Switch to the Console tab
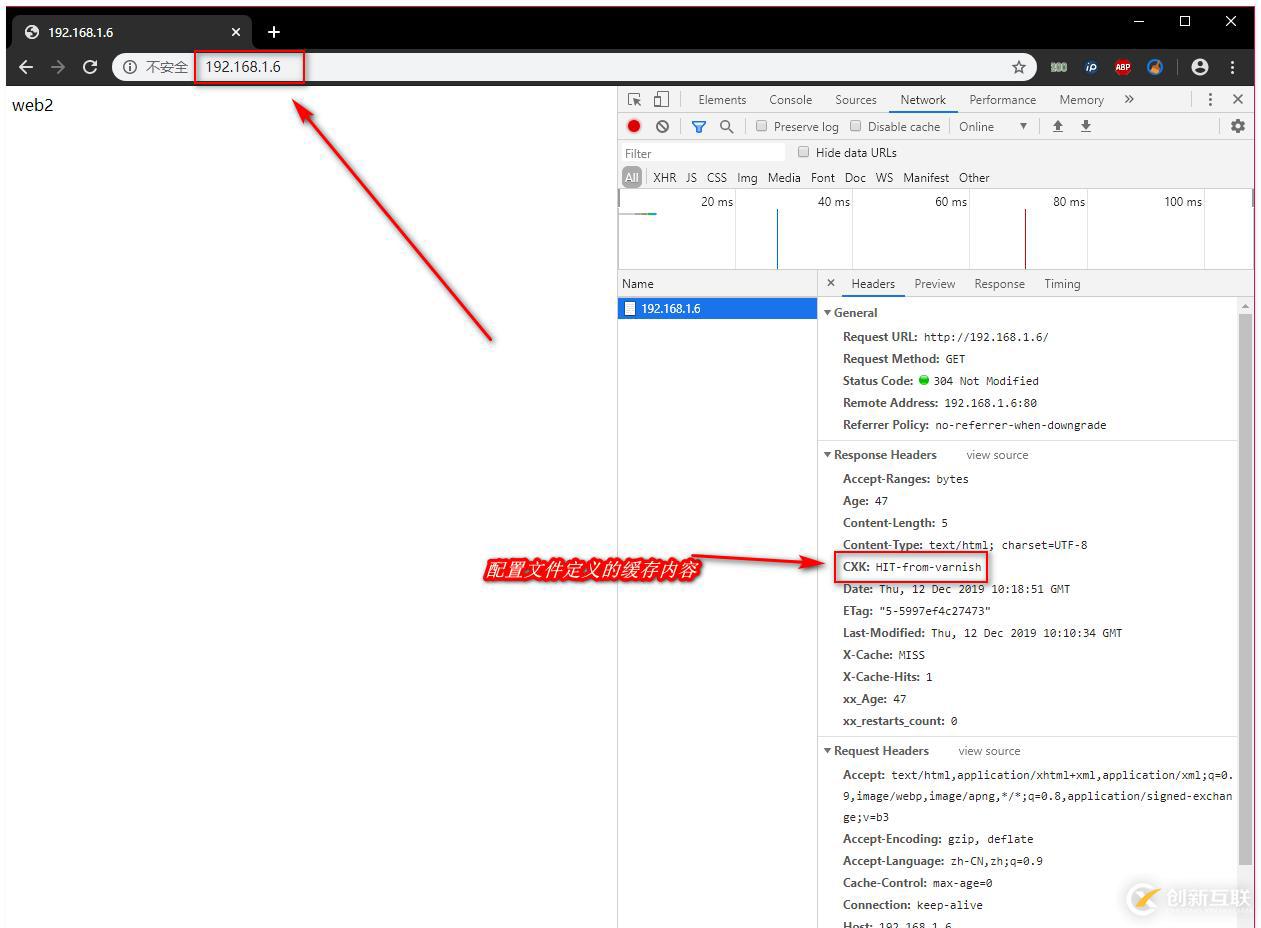The image size is (1261, 928). (x=790, y=99)
